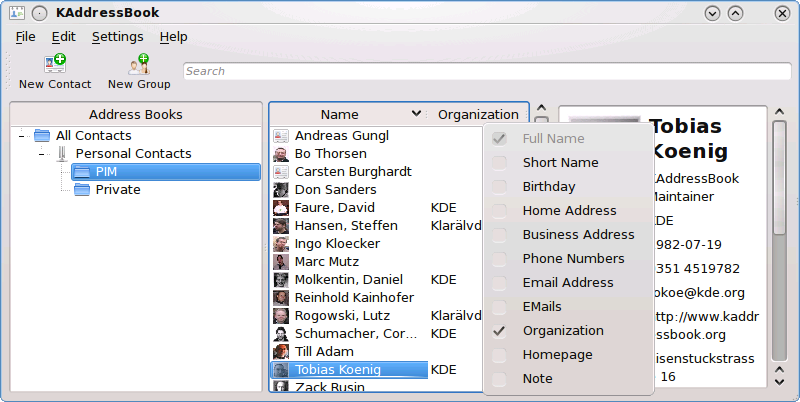Click the Private folder icon
The image size is (800, 402).
[82, 190]
